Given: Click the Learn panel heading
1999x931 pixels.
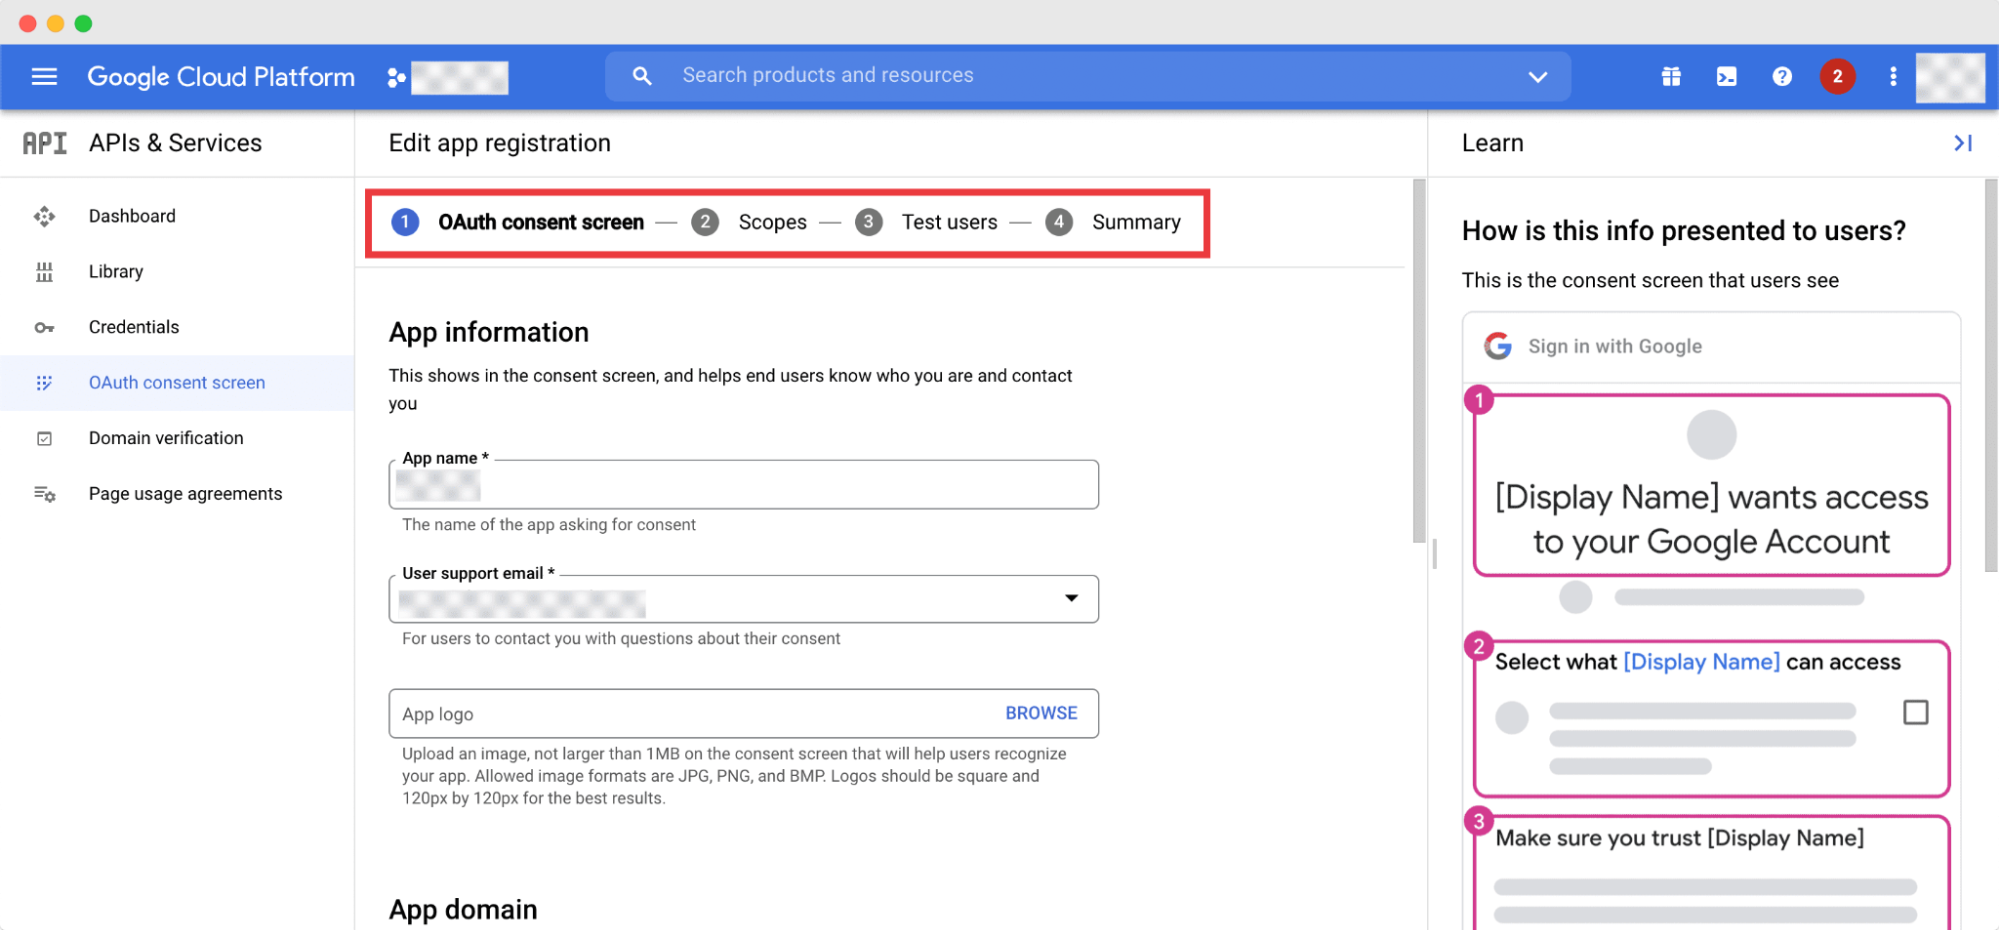Looking at the screenshot, I should [x=1493, y=143].
